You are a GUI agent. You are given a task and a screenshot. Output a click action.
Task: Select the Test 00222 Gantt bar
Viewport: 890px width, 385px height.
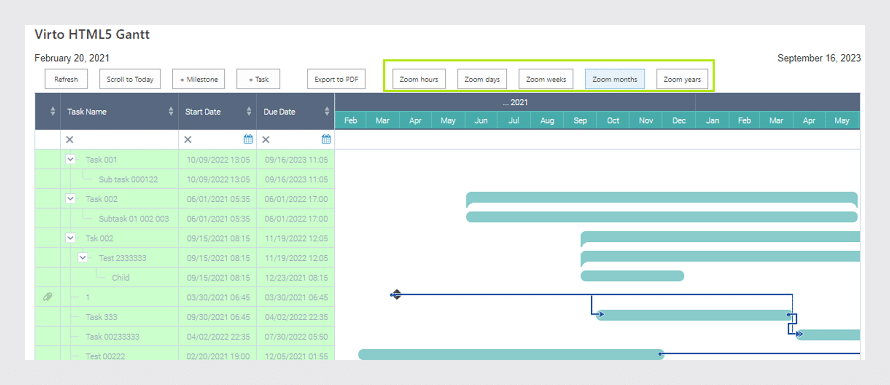pos(511,354)
